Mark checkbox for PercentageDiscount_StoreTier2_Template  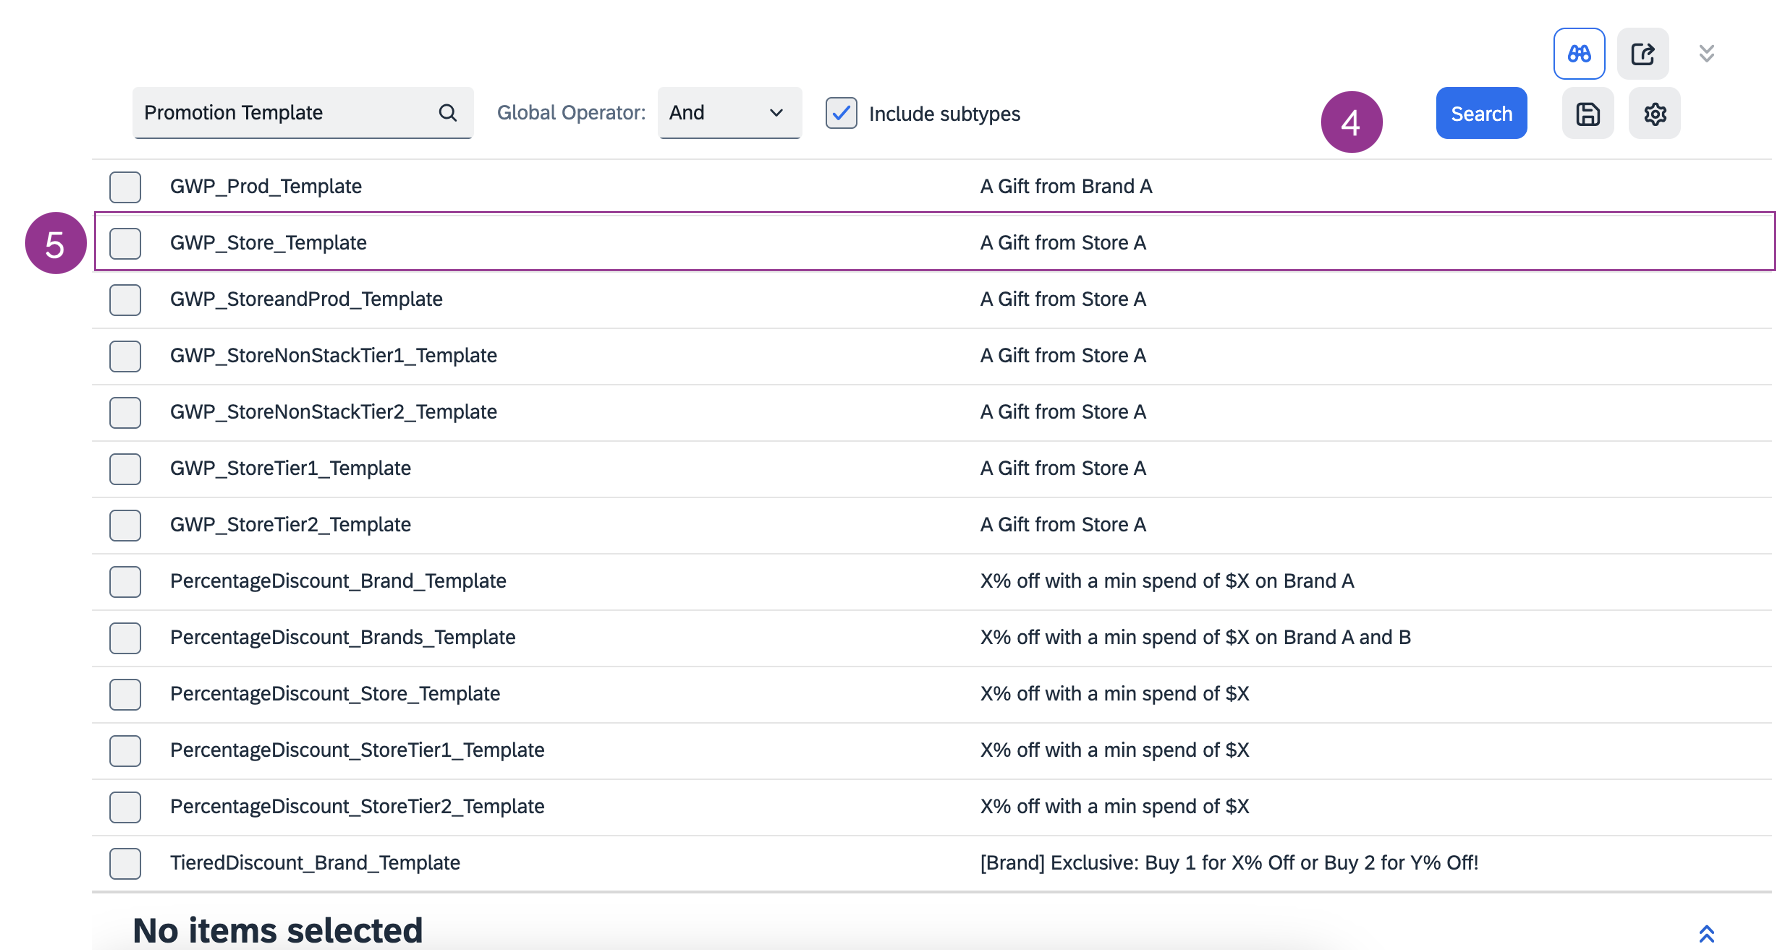pos(125,807)
